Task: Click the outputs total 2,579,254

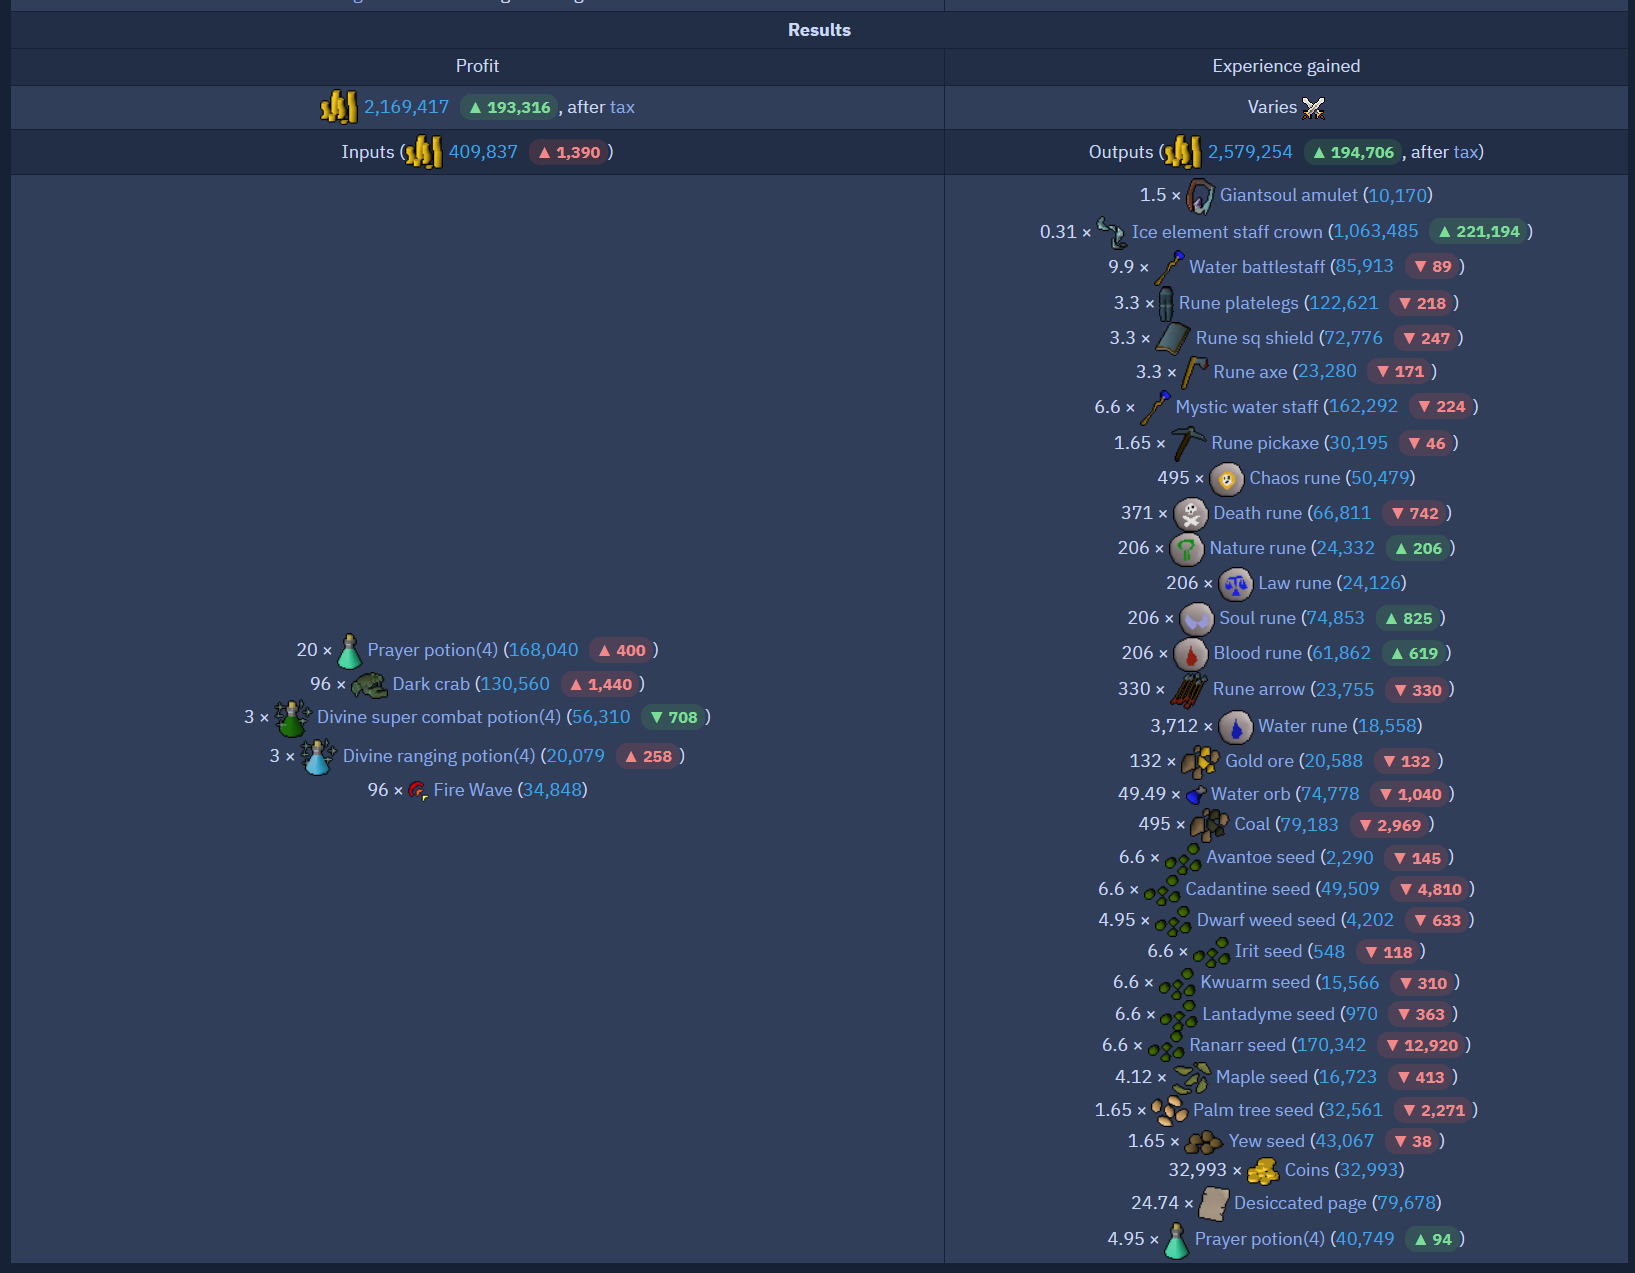Action: click(1250, 152)
